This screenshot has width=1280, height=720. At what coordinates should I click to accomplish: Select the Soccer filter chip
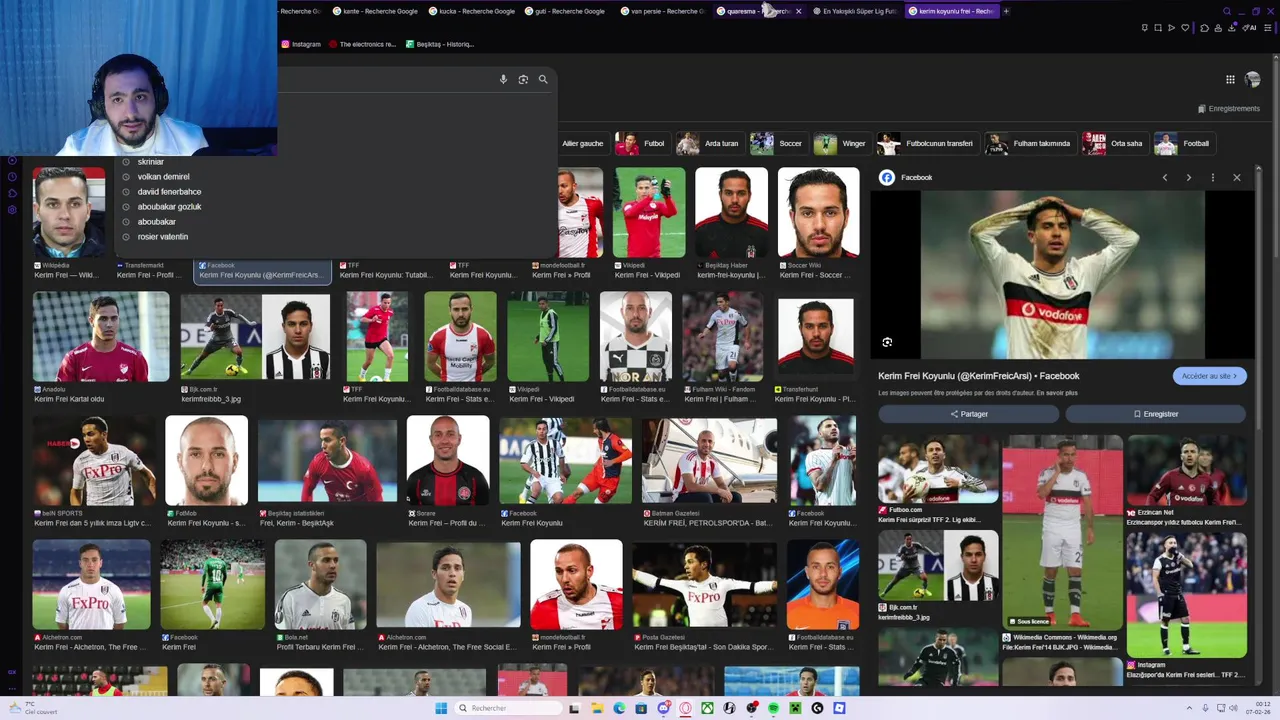click(778, 143)
